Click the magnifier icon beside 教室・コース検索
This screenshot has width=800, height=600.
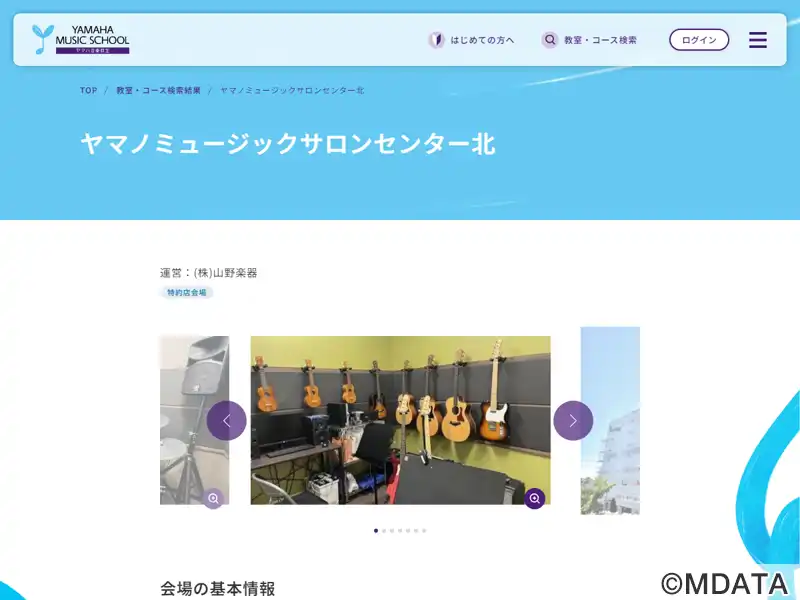549,40
